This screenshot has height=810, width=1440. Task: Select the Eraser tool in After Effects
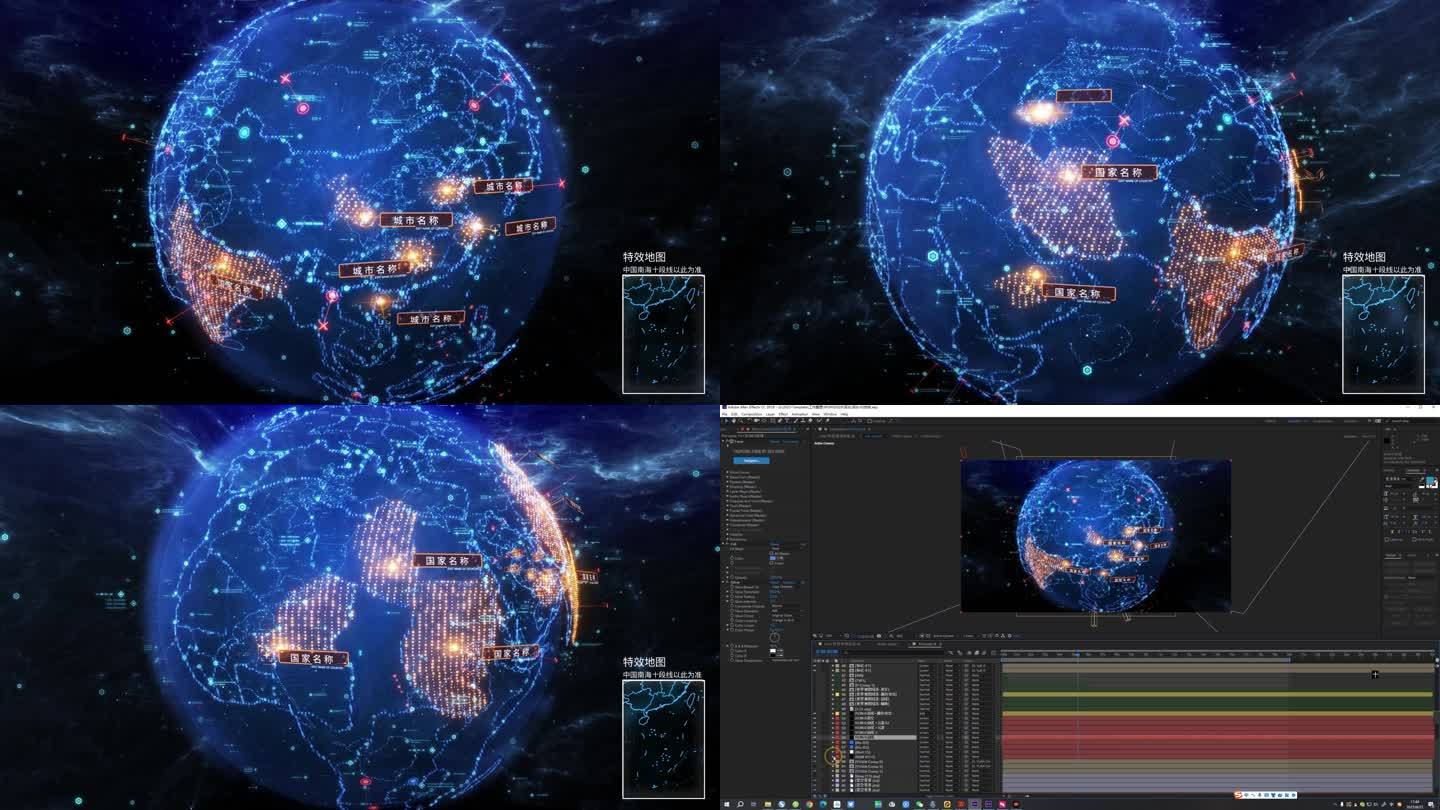[810, 421]
